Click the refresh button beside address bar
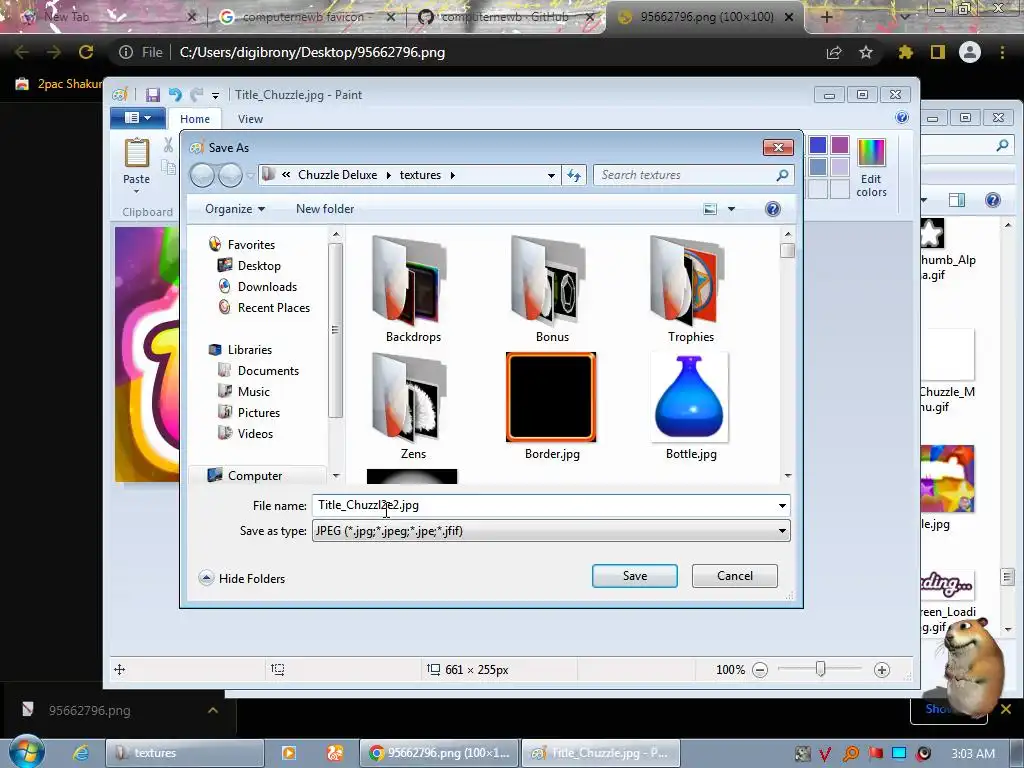The height and width of the screenshot is (768, 1024). (x=574, y=175)
